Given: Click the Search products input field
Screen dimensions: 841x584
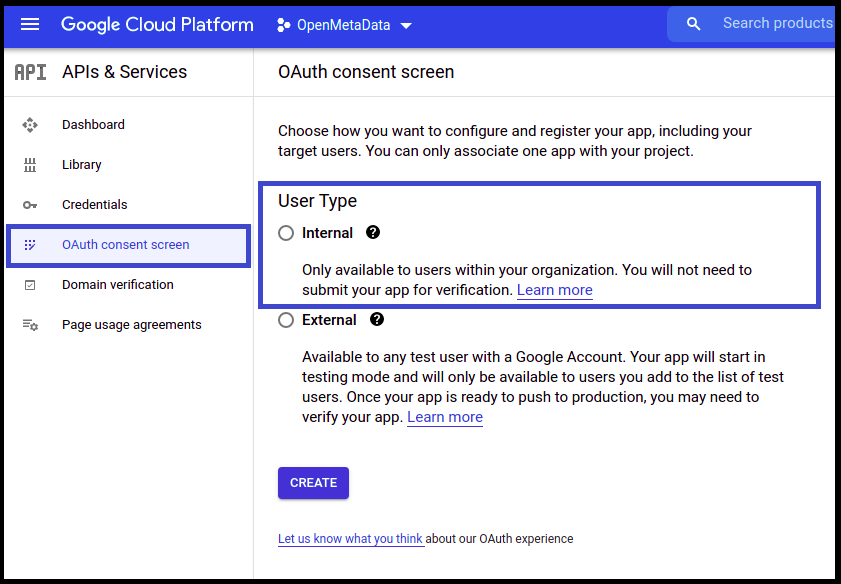Looking at the screenshot, I should pyautogui.click(x=776, y=24).
